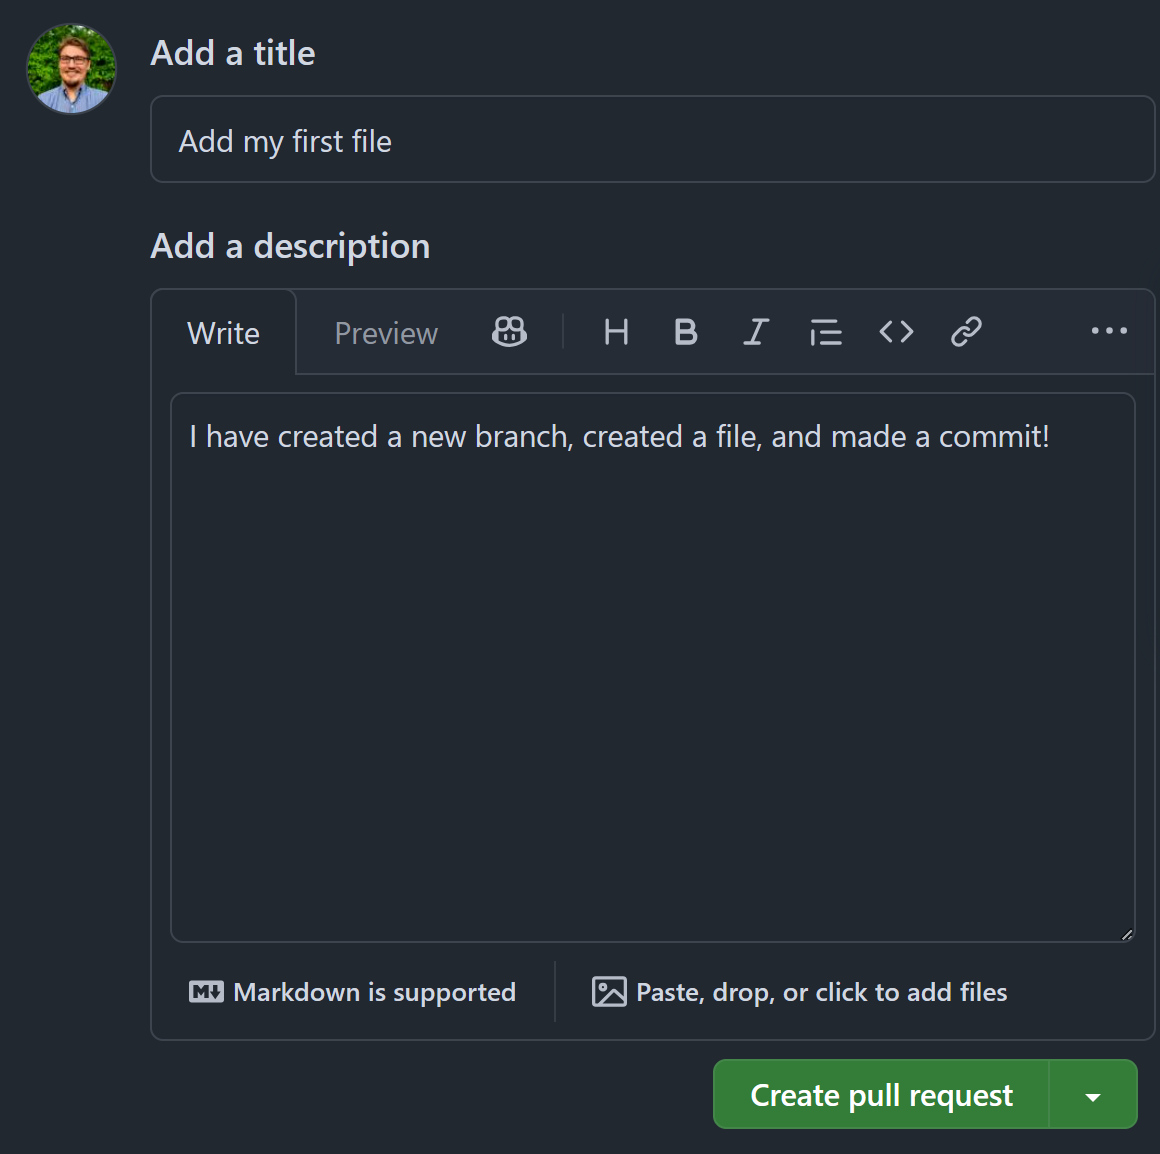1160x1154 pixels.
Task: Insert a quote using the quote icon
Action: pyautogui.click(x=826, y=331)
